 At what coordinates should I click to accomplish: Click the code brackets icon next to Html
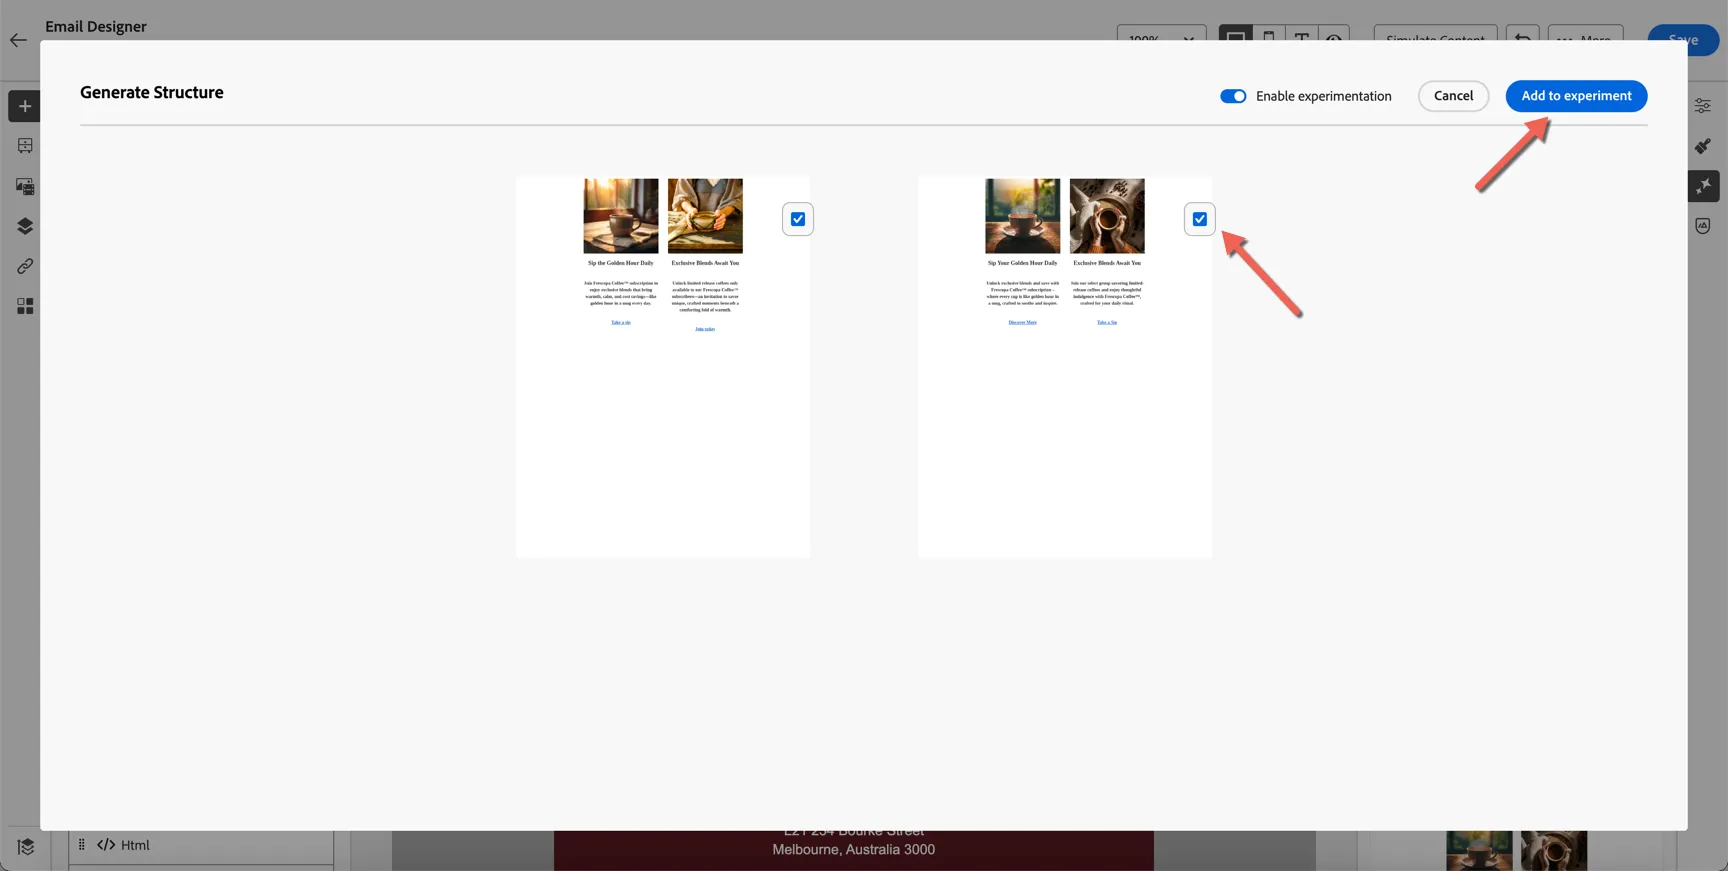pyautogui.click(x=106, y=845)
